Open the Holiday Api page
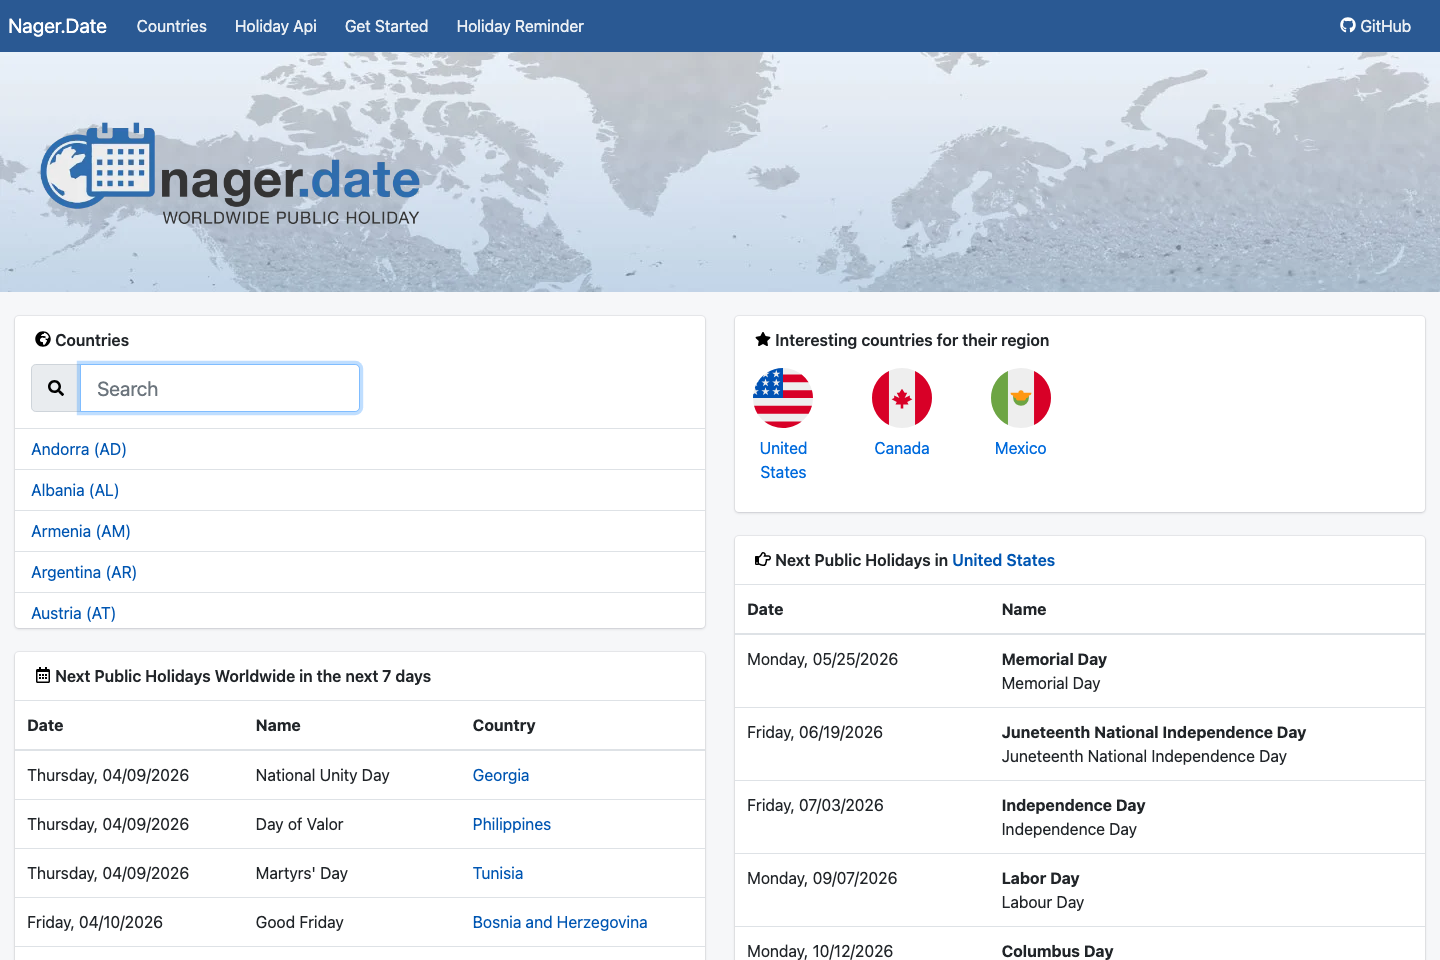Screen dimensions: 1440x960 275,26
